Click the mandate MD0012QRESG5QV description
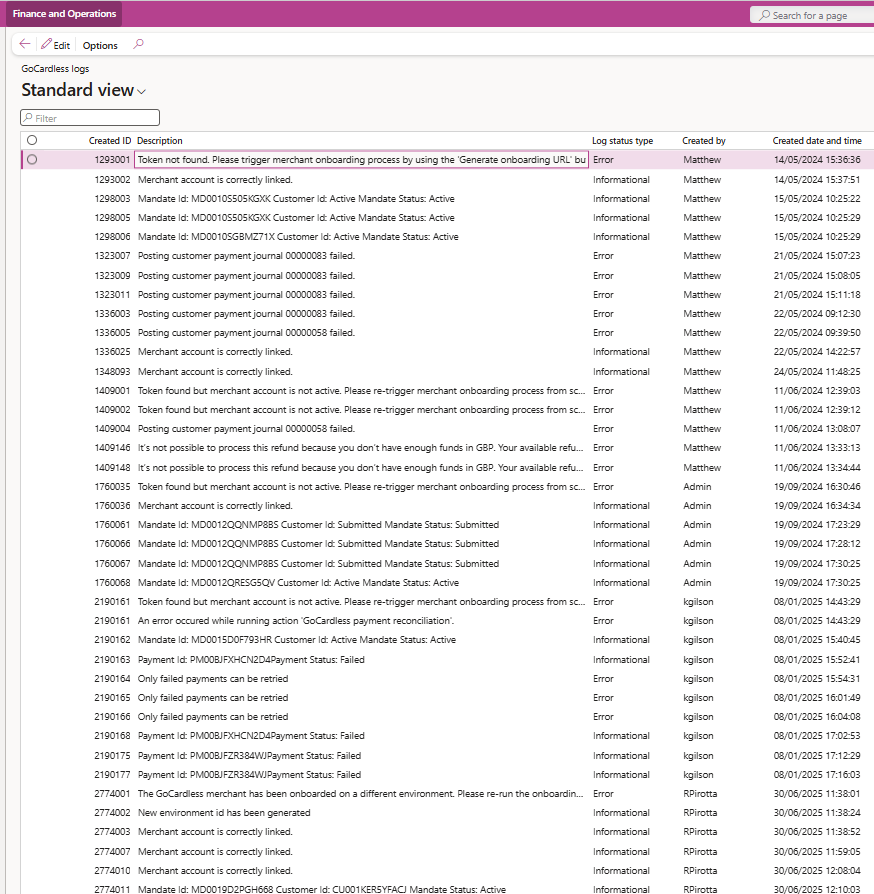This screenshot has width=874, height=894. tap(298, 583)
